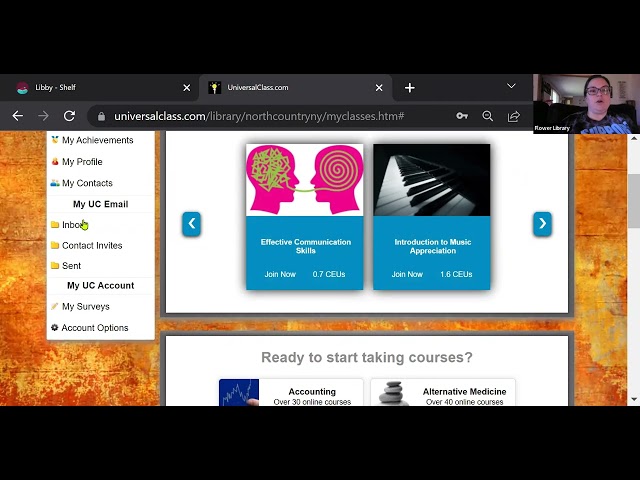Switch to the Libby - Shelf tab
The height and width of the screenshot is (480, 640).
click(x=100, y=87)
